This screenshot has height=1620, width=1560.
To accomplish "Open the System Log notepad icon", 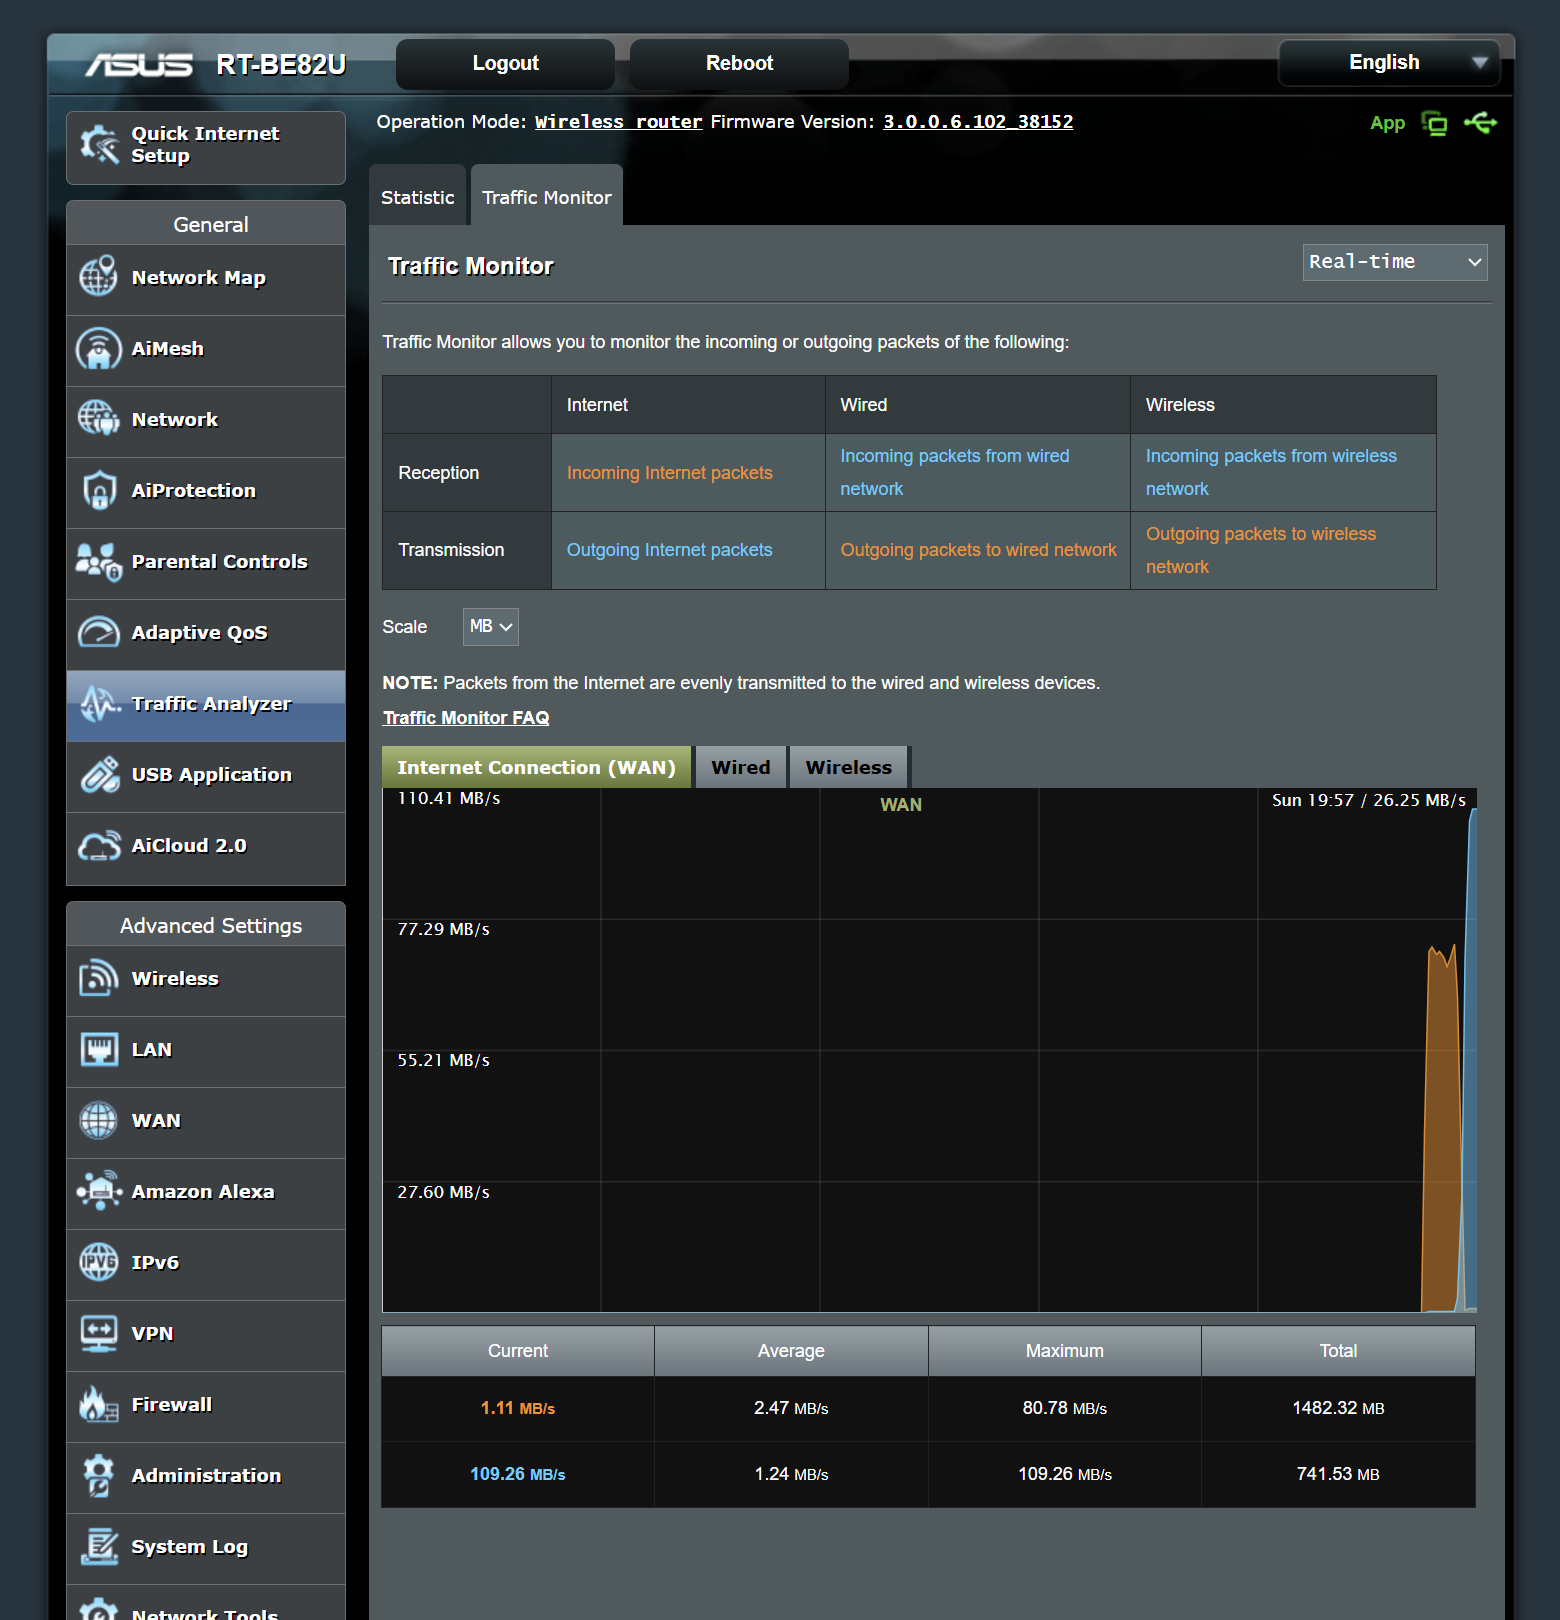I will pyautogui.click(x=99, y=1546).
